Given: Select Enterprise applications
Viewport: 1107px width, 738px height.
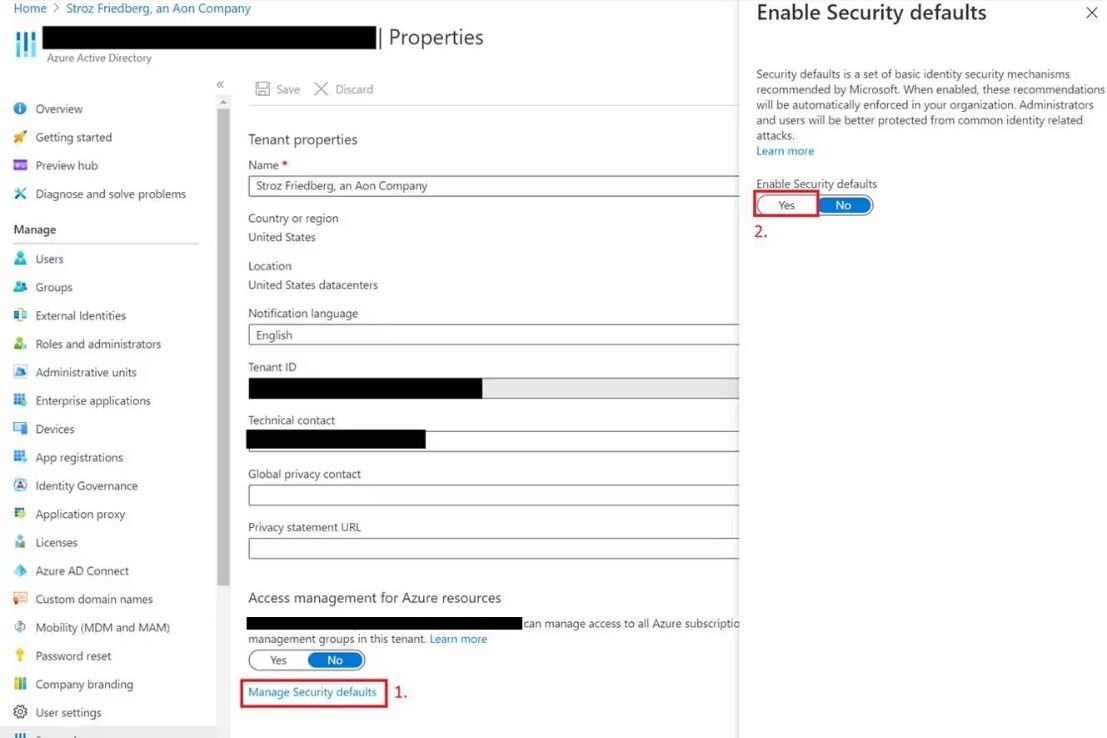Looking at the screenshot, I should click(94, 400).
